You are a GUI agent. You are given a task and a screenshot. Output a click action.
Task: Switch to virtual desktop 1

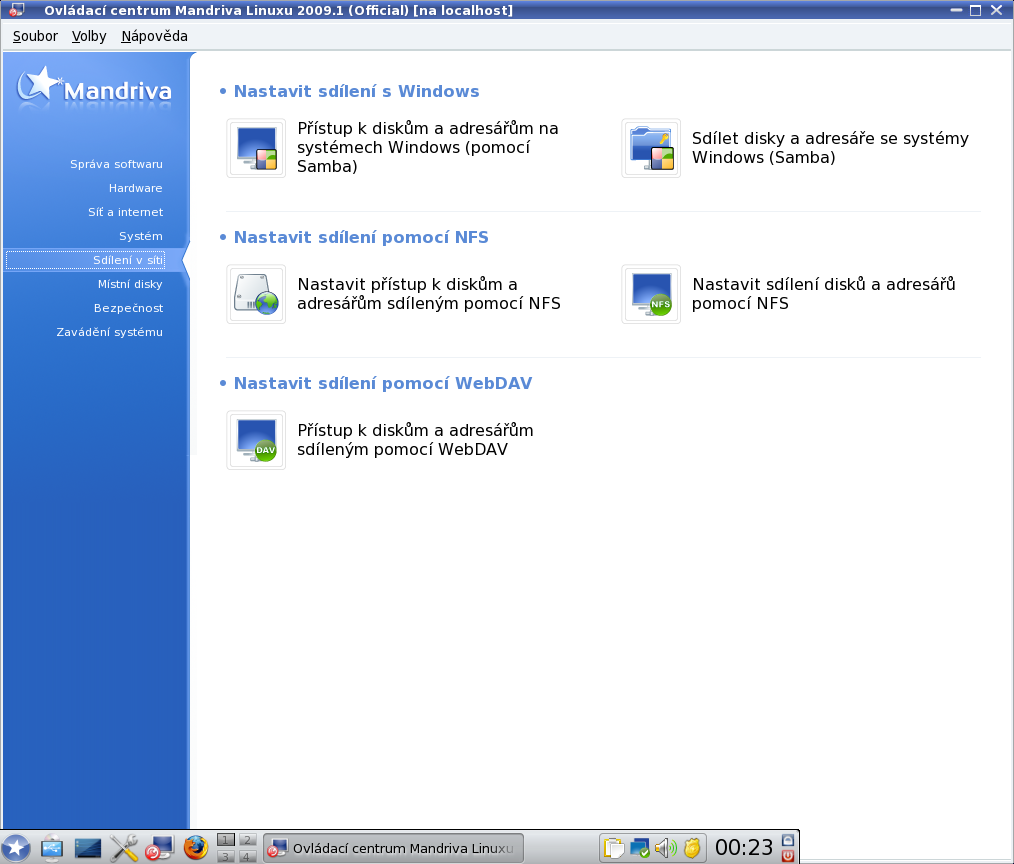tap(226, 840)
